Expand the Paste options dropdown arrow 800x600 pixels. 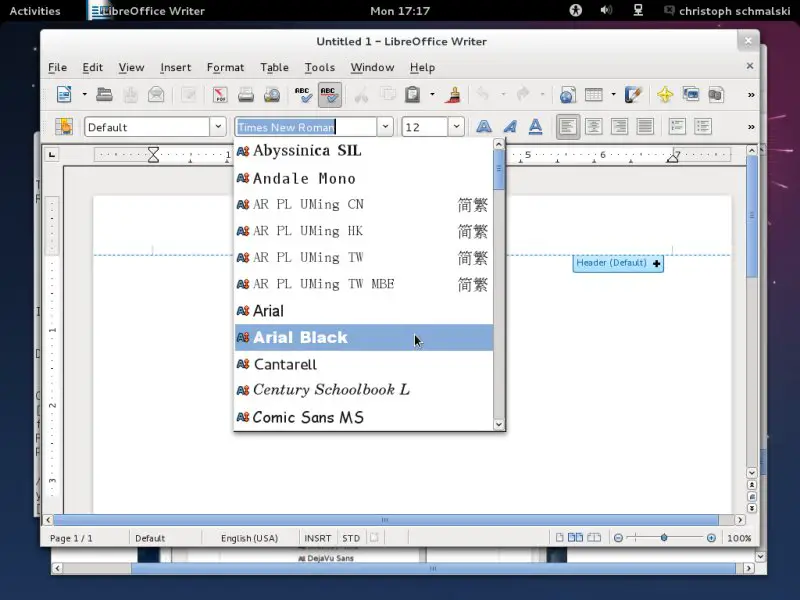tap(432, 94)
